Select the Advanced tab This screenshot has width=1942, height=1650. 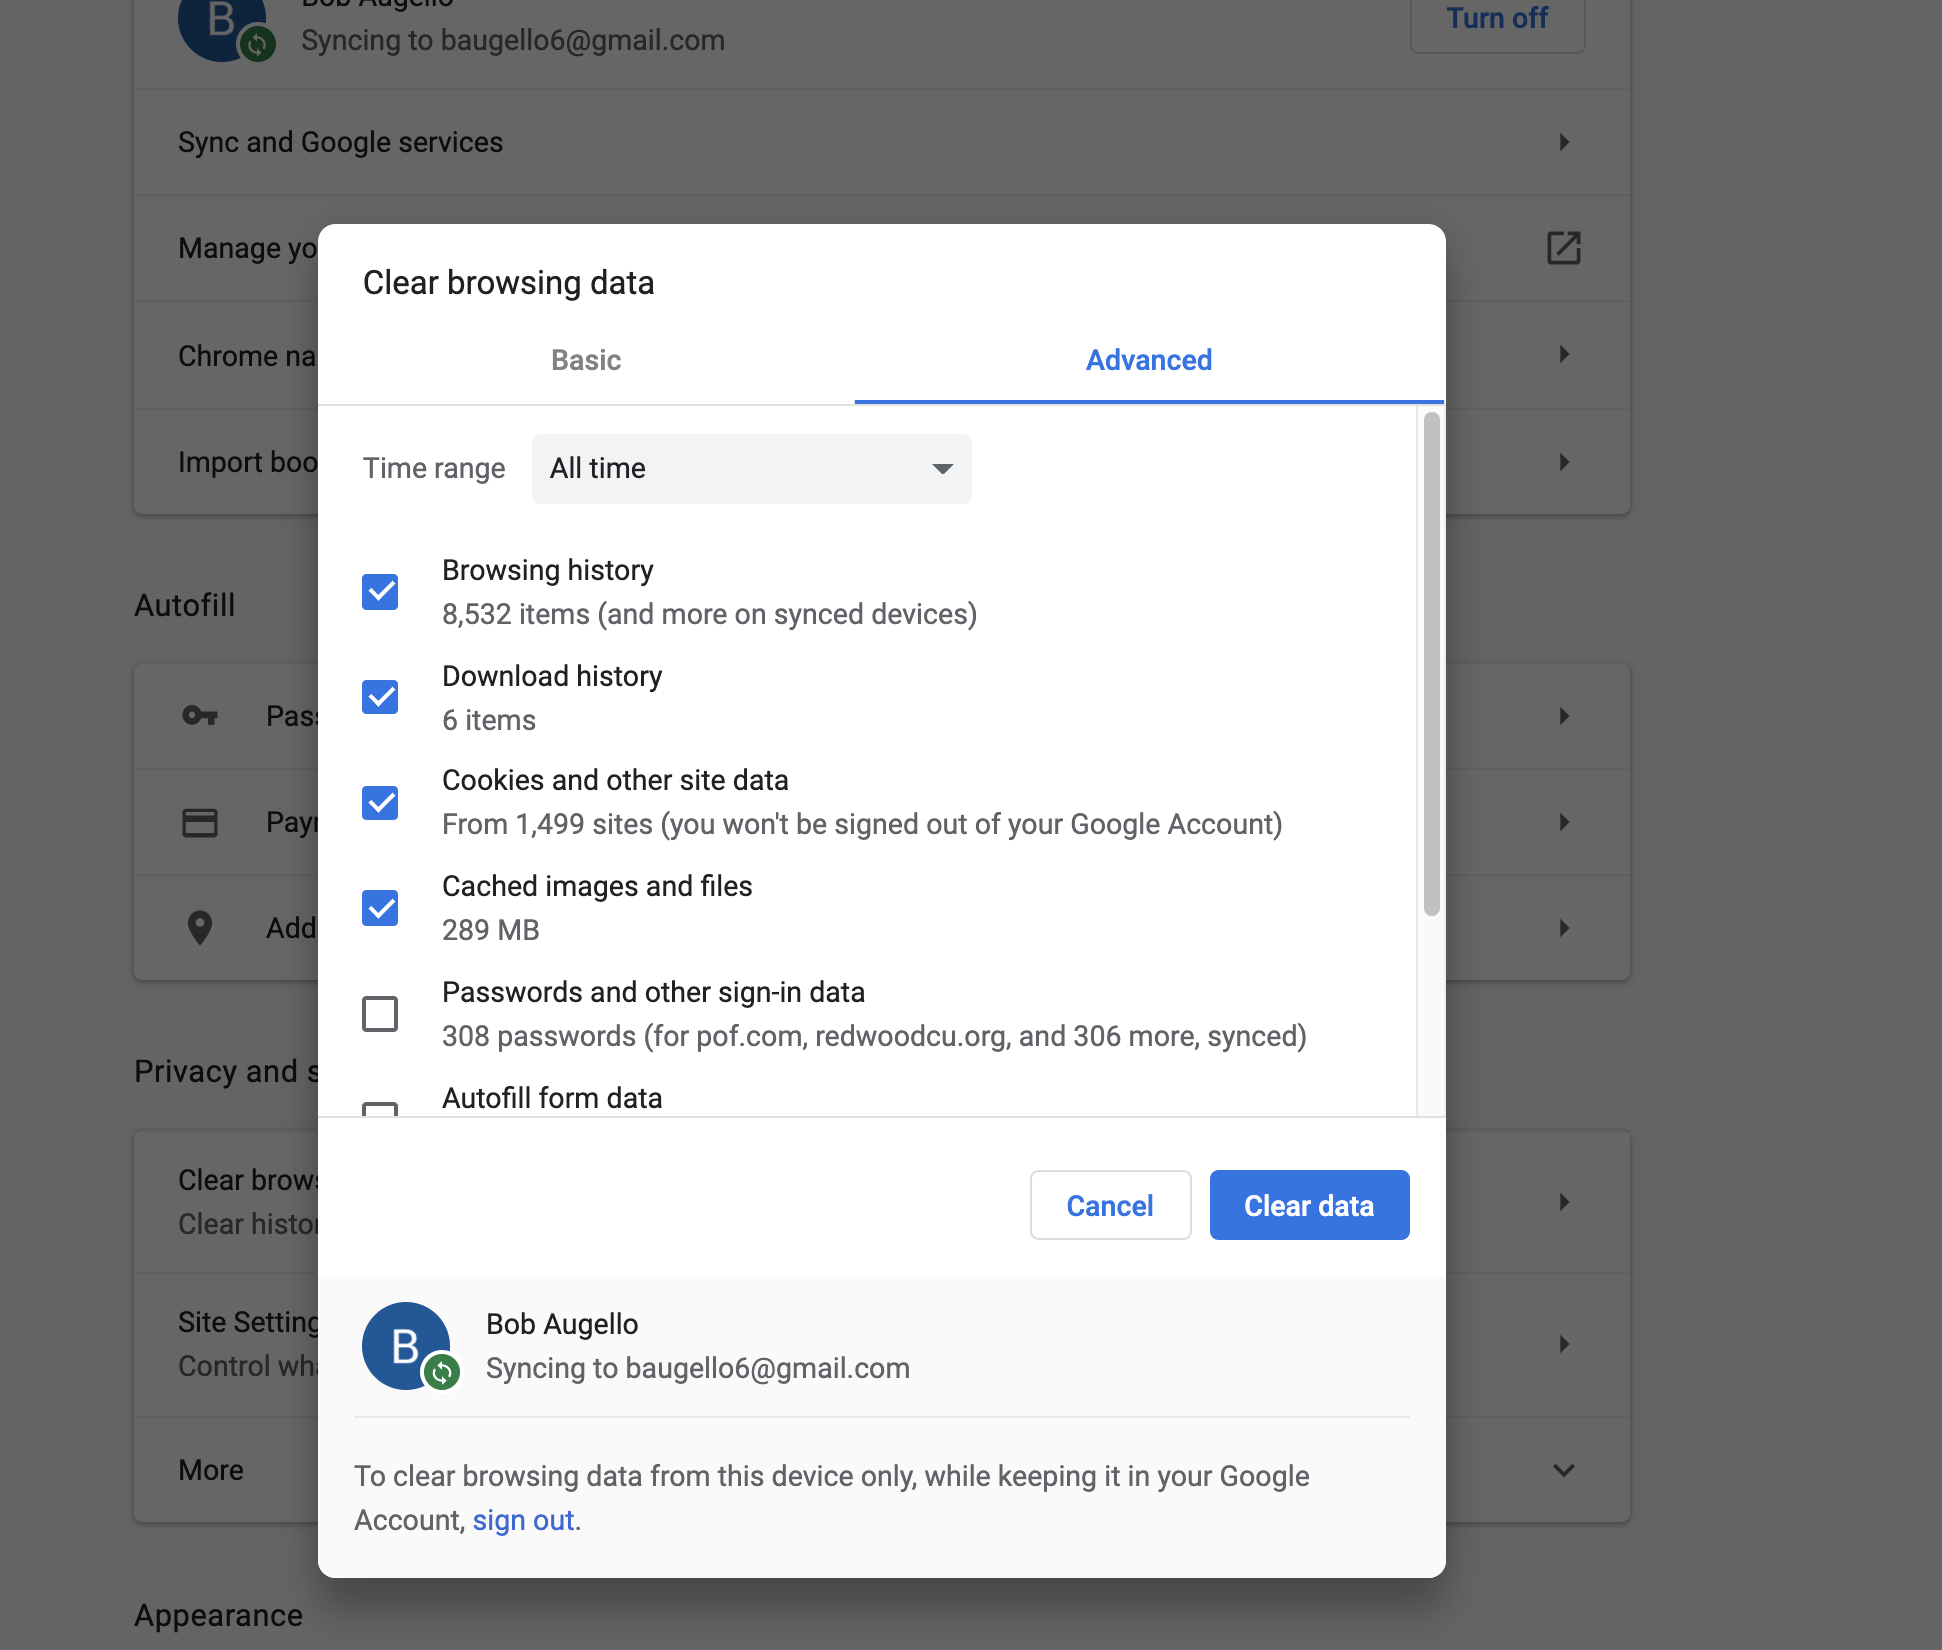tap(1149, 360)
